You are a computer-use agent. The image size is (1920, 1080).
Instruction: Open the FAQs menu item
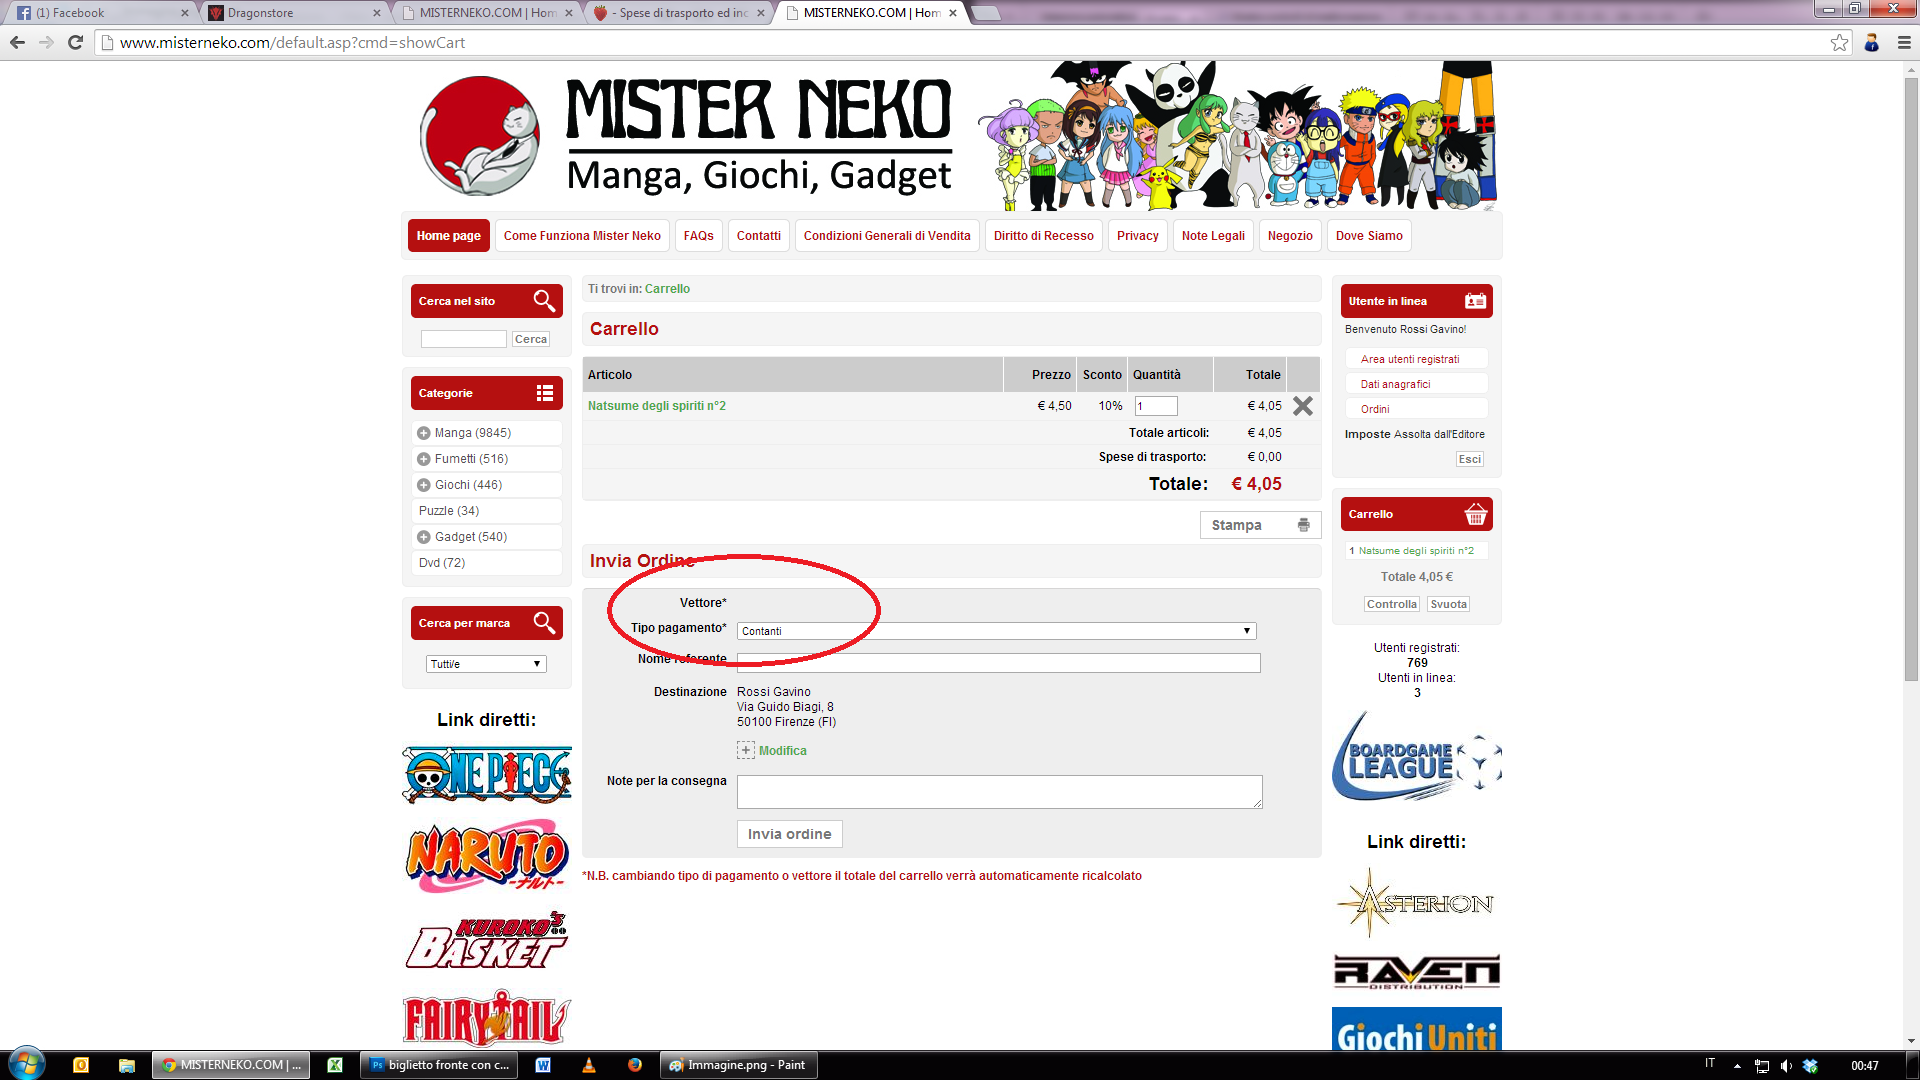pos(699,236)
